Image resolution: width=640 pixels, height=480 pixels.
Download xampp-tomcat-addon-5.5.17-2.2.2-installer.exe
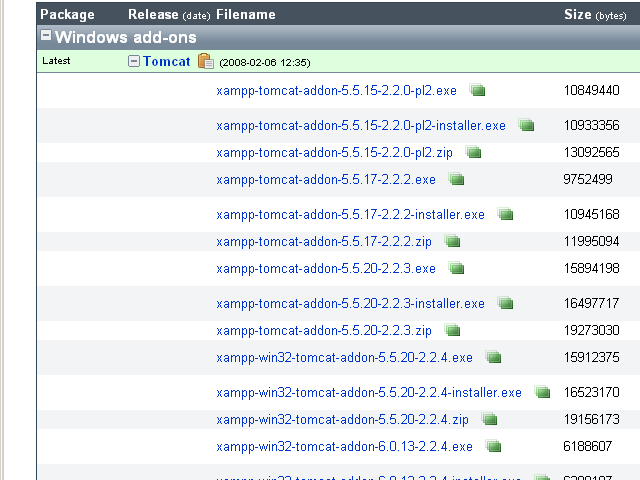pyautogui.click(x=350, y=215)
